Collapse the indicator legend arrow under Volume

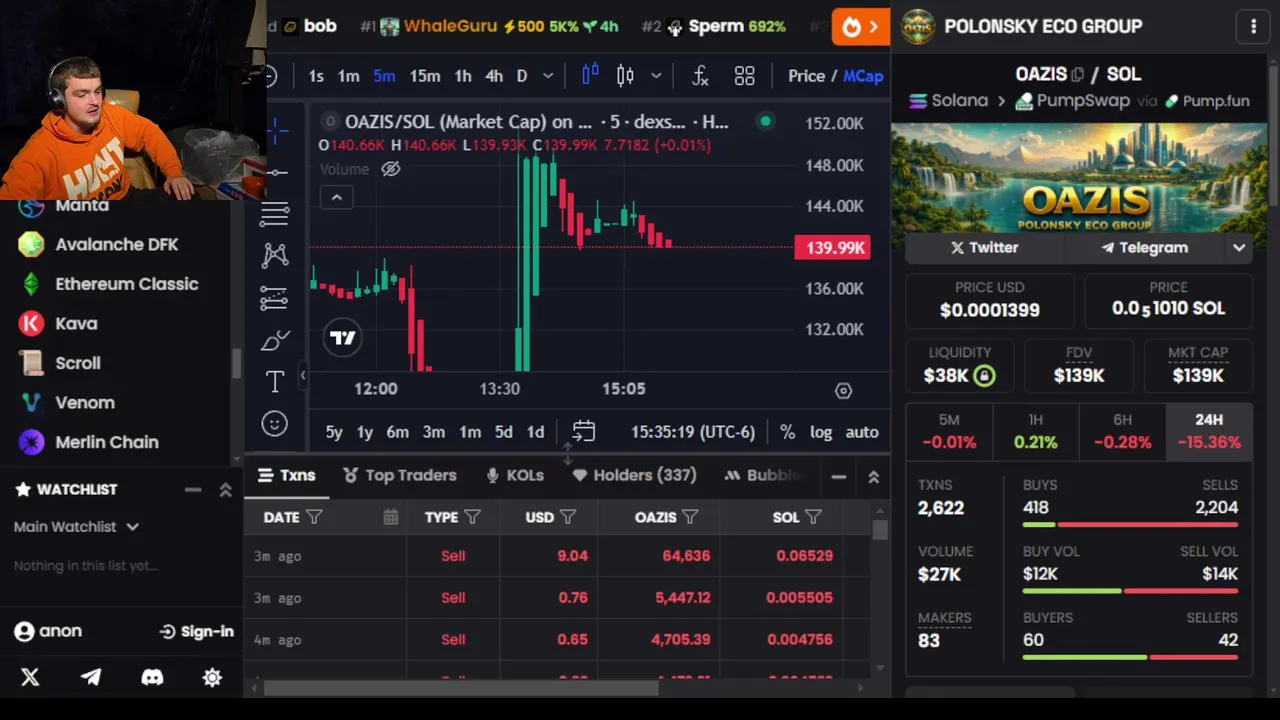tap(337, 198)
